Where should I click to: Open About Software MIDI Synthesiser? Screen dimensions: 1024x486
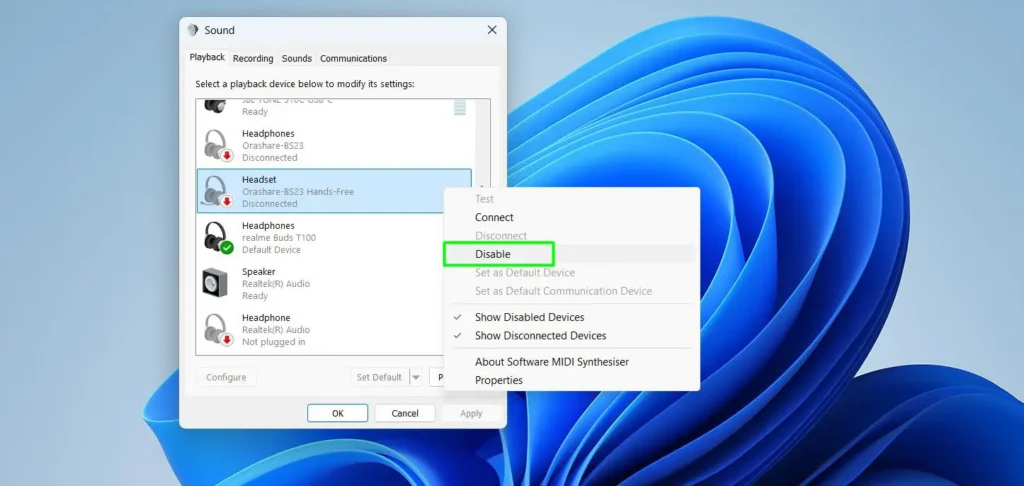pos(552,362)
